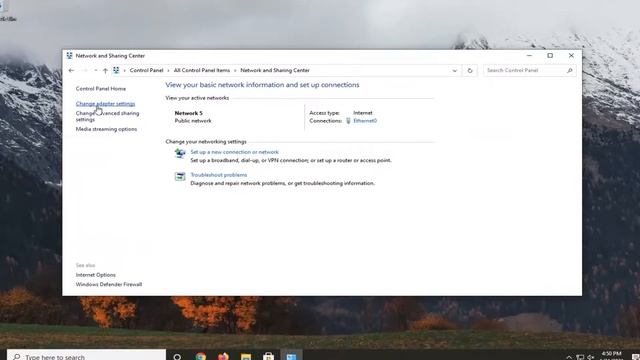This screenshot has width=640, height=360.
Task: Open Change adapter settings link
Action: [x=105, y=104]
